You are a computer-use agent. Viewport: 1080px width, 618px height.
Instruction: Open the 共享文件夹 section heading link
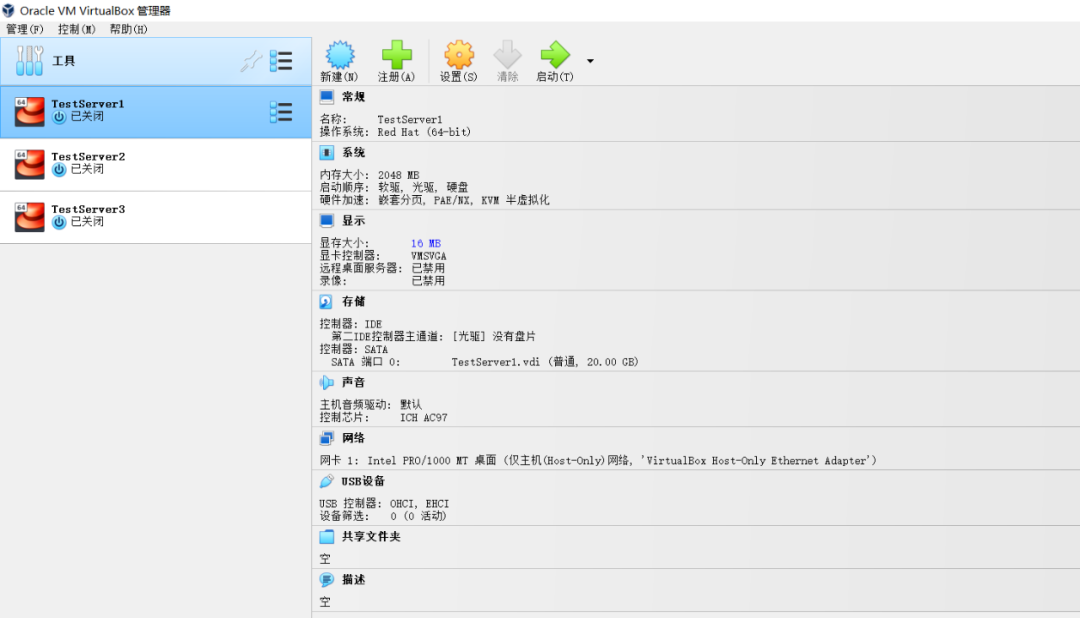(371, 537)
